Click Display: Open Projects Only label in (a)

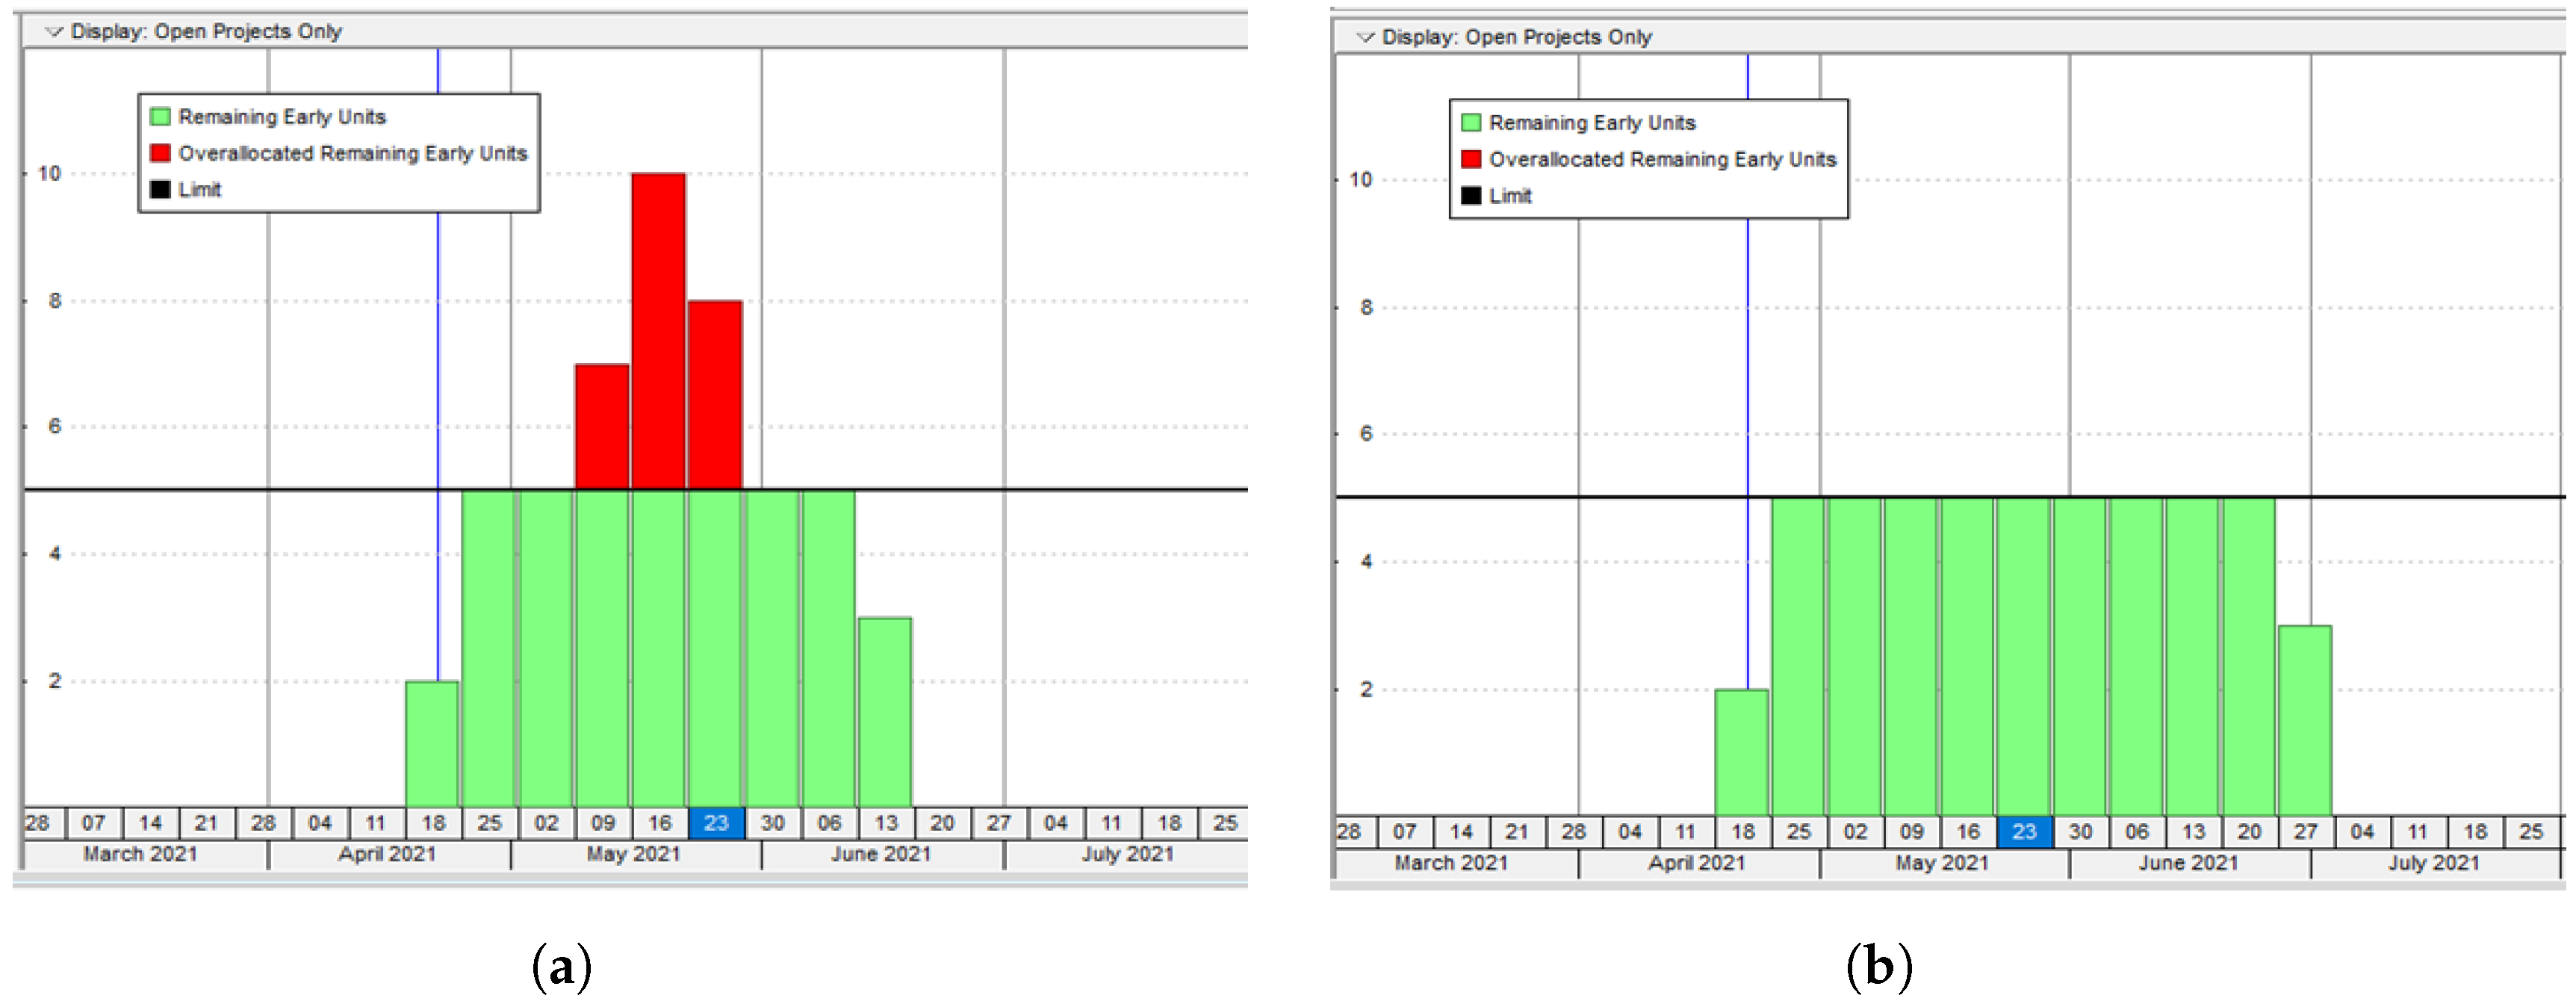[206, 32]
